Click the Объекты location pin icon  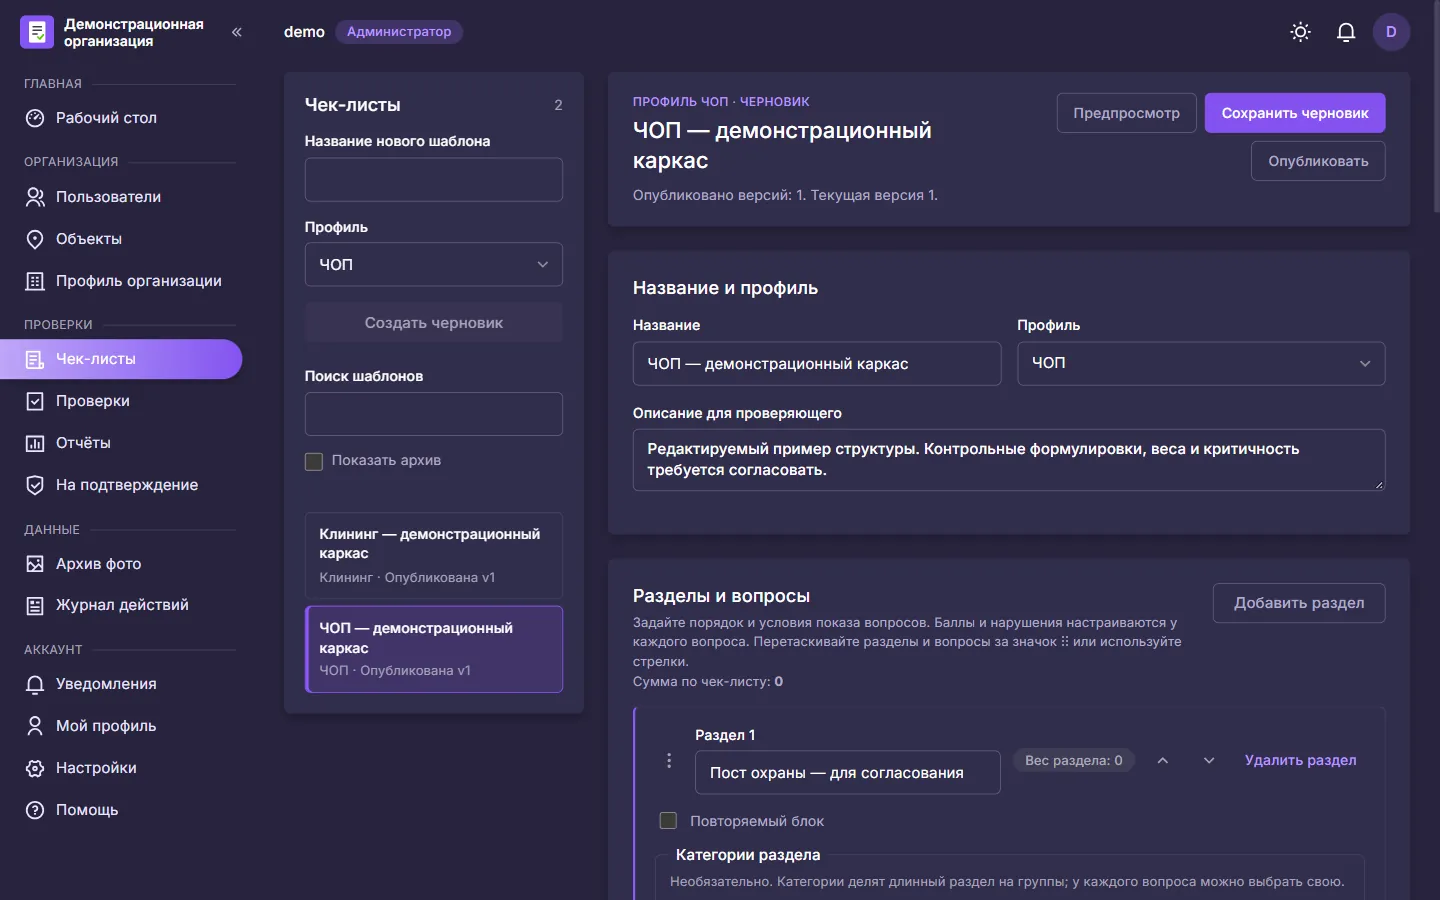click(x=35, y=239)
